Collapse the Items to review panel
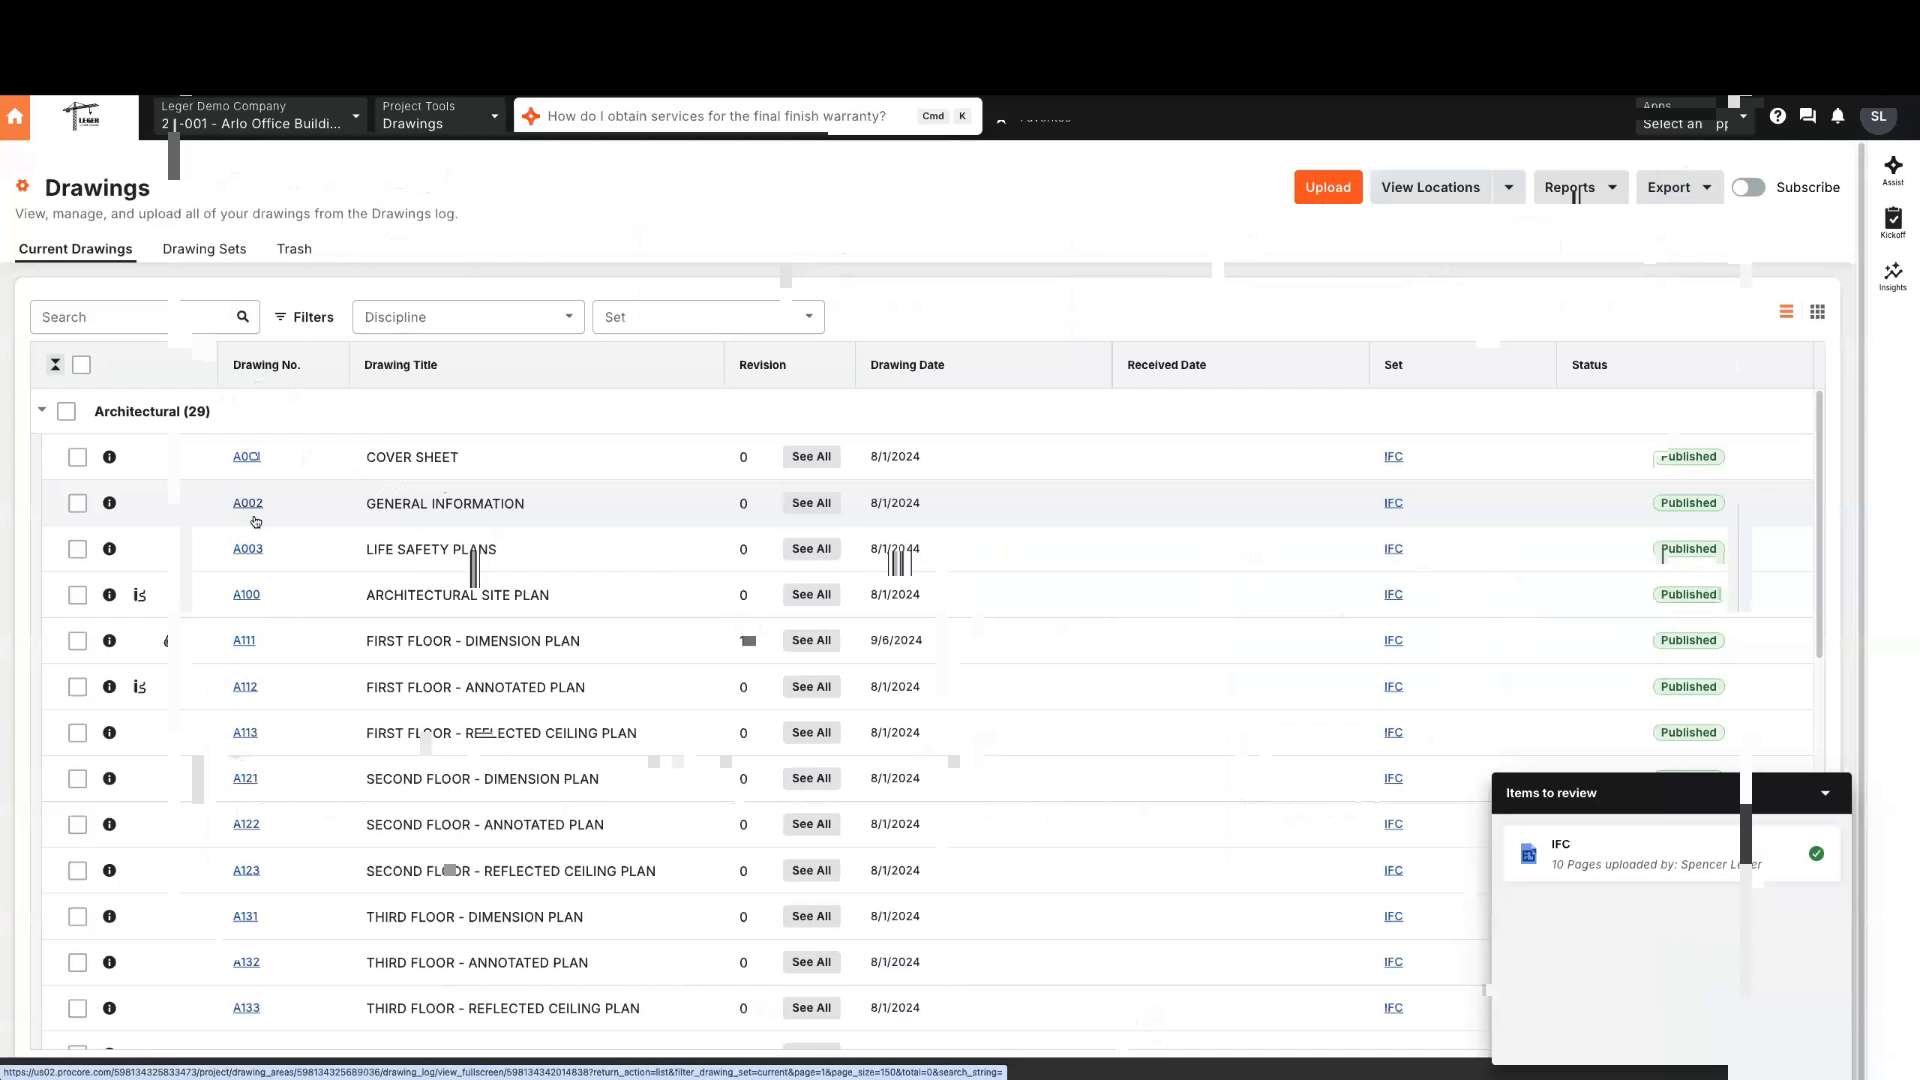1920x1080 pixels. click(1825, 792)
